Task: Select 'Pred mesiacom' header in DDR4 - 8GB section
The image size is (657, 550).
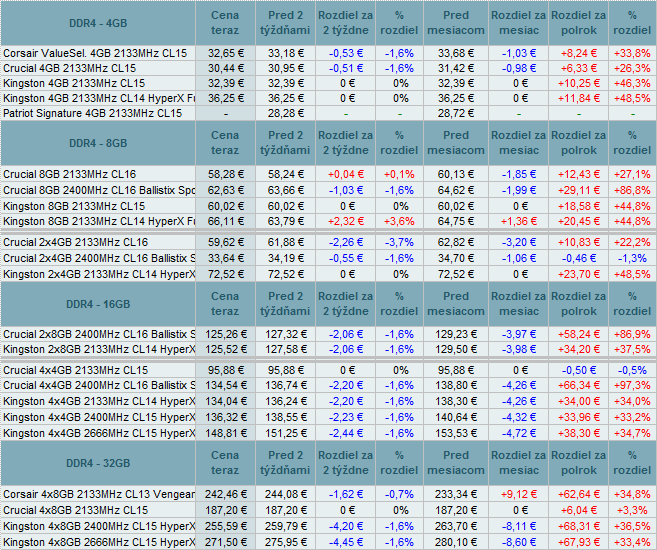Action: [x=456, y=143]
